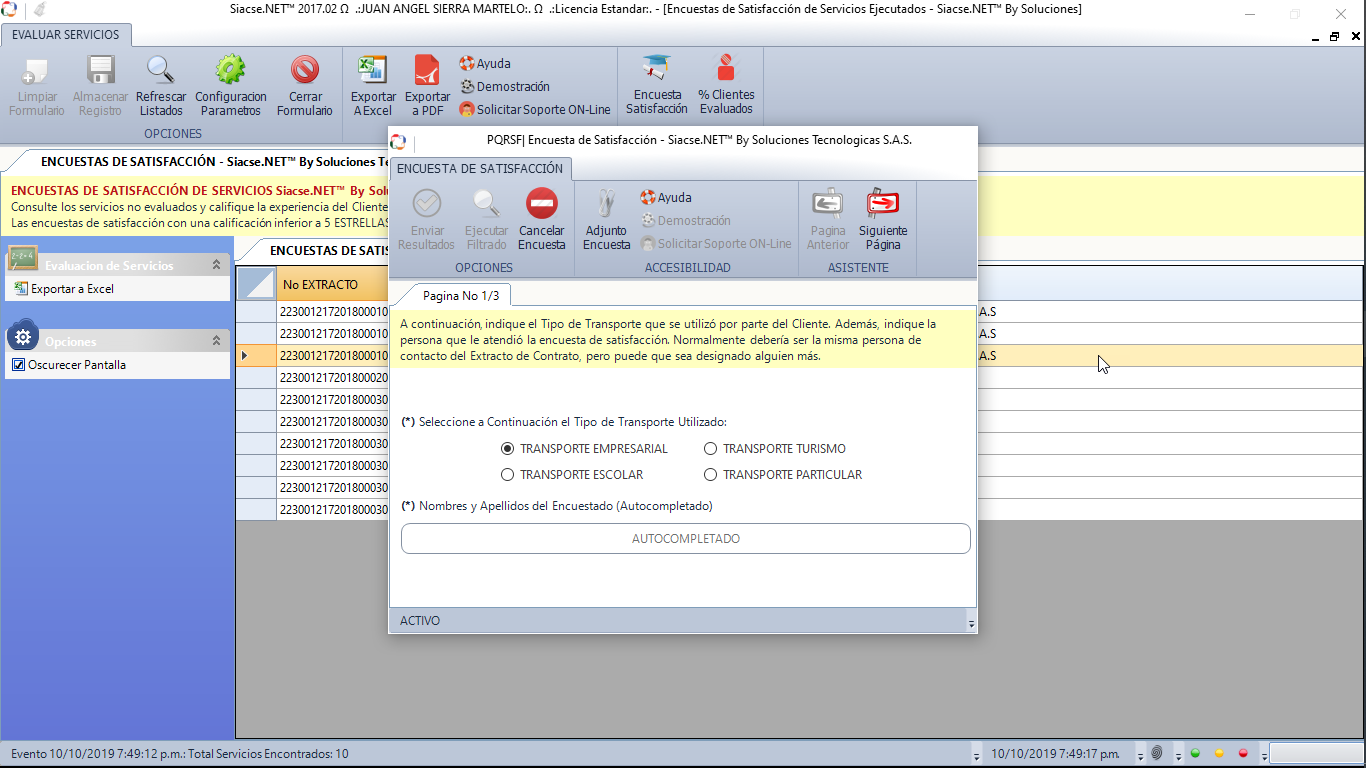Click Exportar a PDF icon

click(427, 70)
